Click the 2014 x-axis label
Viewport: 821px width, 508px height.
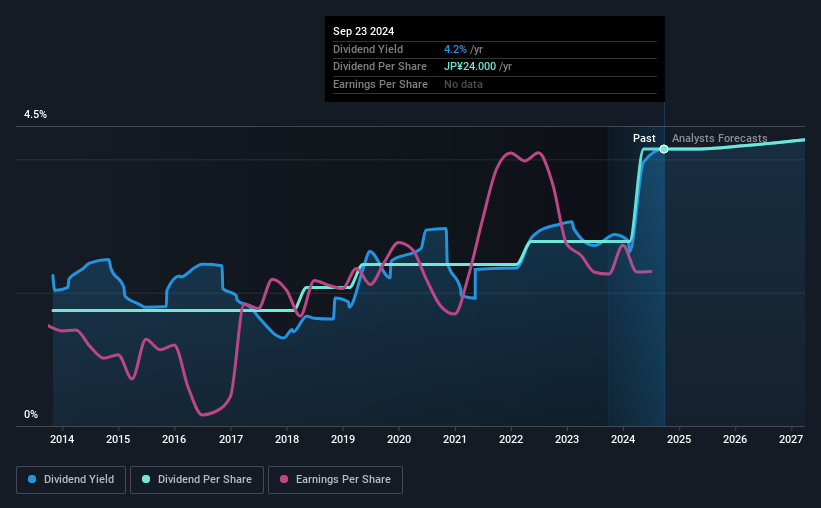62,439
